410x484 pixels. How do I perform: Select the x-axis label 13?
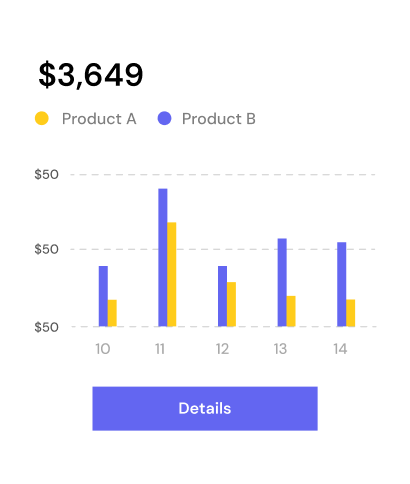(280, 349)
